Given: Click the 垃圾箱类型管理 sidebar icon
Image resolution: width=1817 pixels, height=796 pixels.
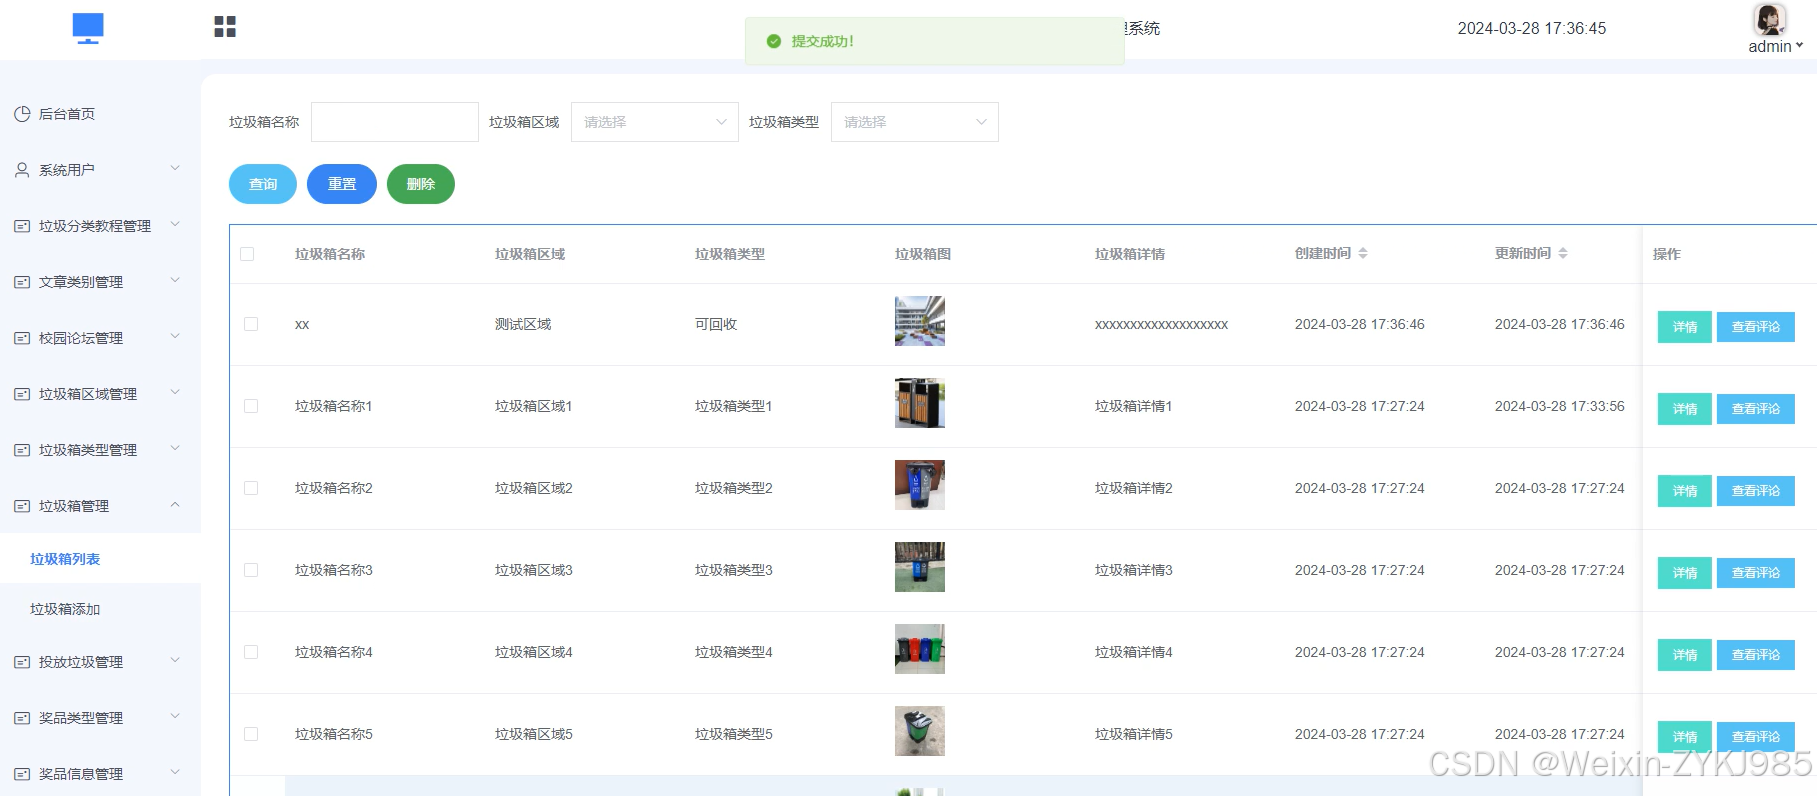Looking at the screenshot, I should 22,450.
